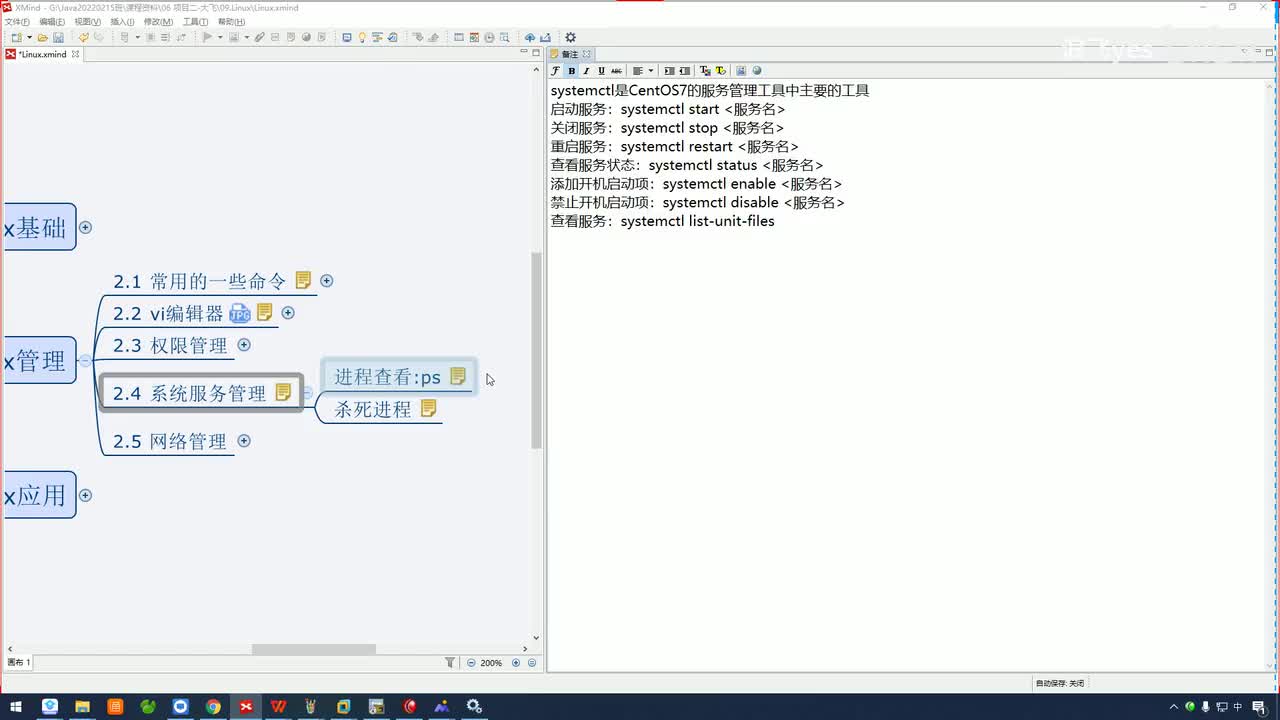Zoom out the canvas with minus button
The image size is (1280, 720).
tap(471, 662)
